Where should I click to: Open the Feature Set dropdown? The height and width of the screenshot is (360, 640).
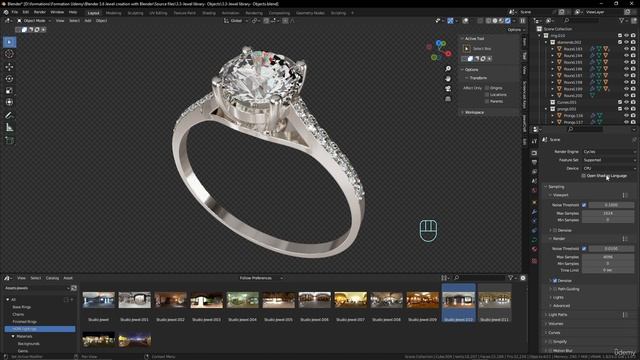pos(609,160)
